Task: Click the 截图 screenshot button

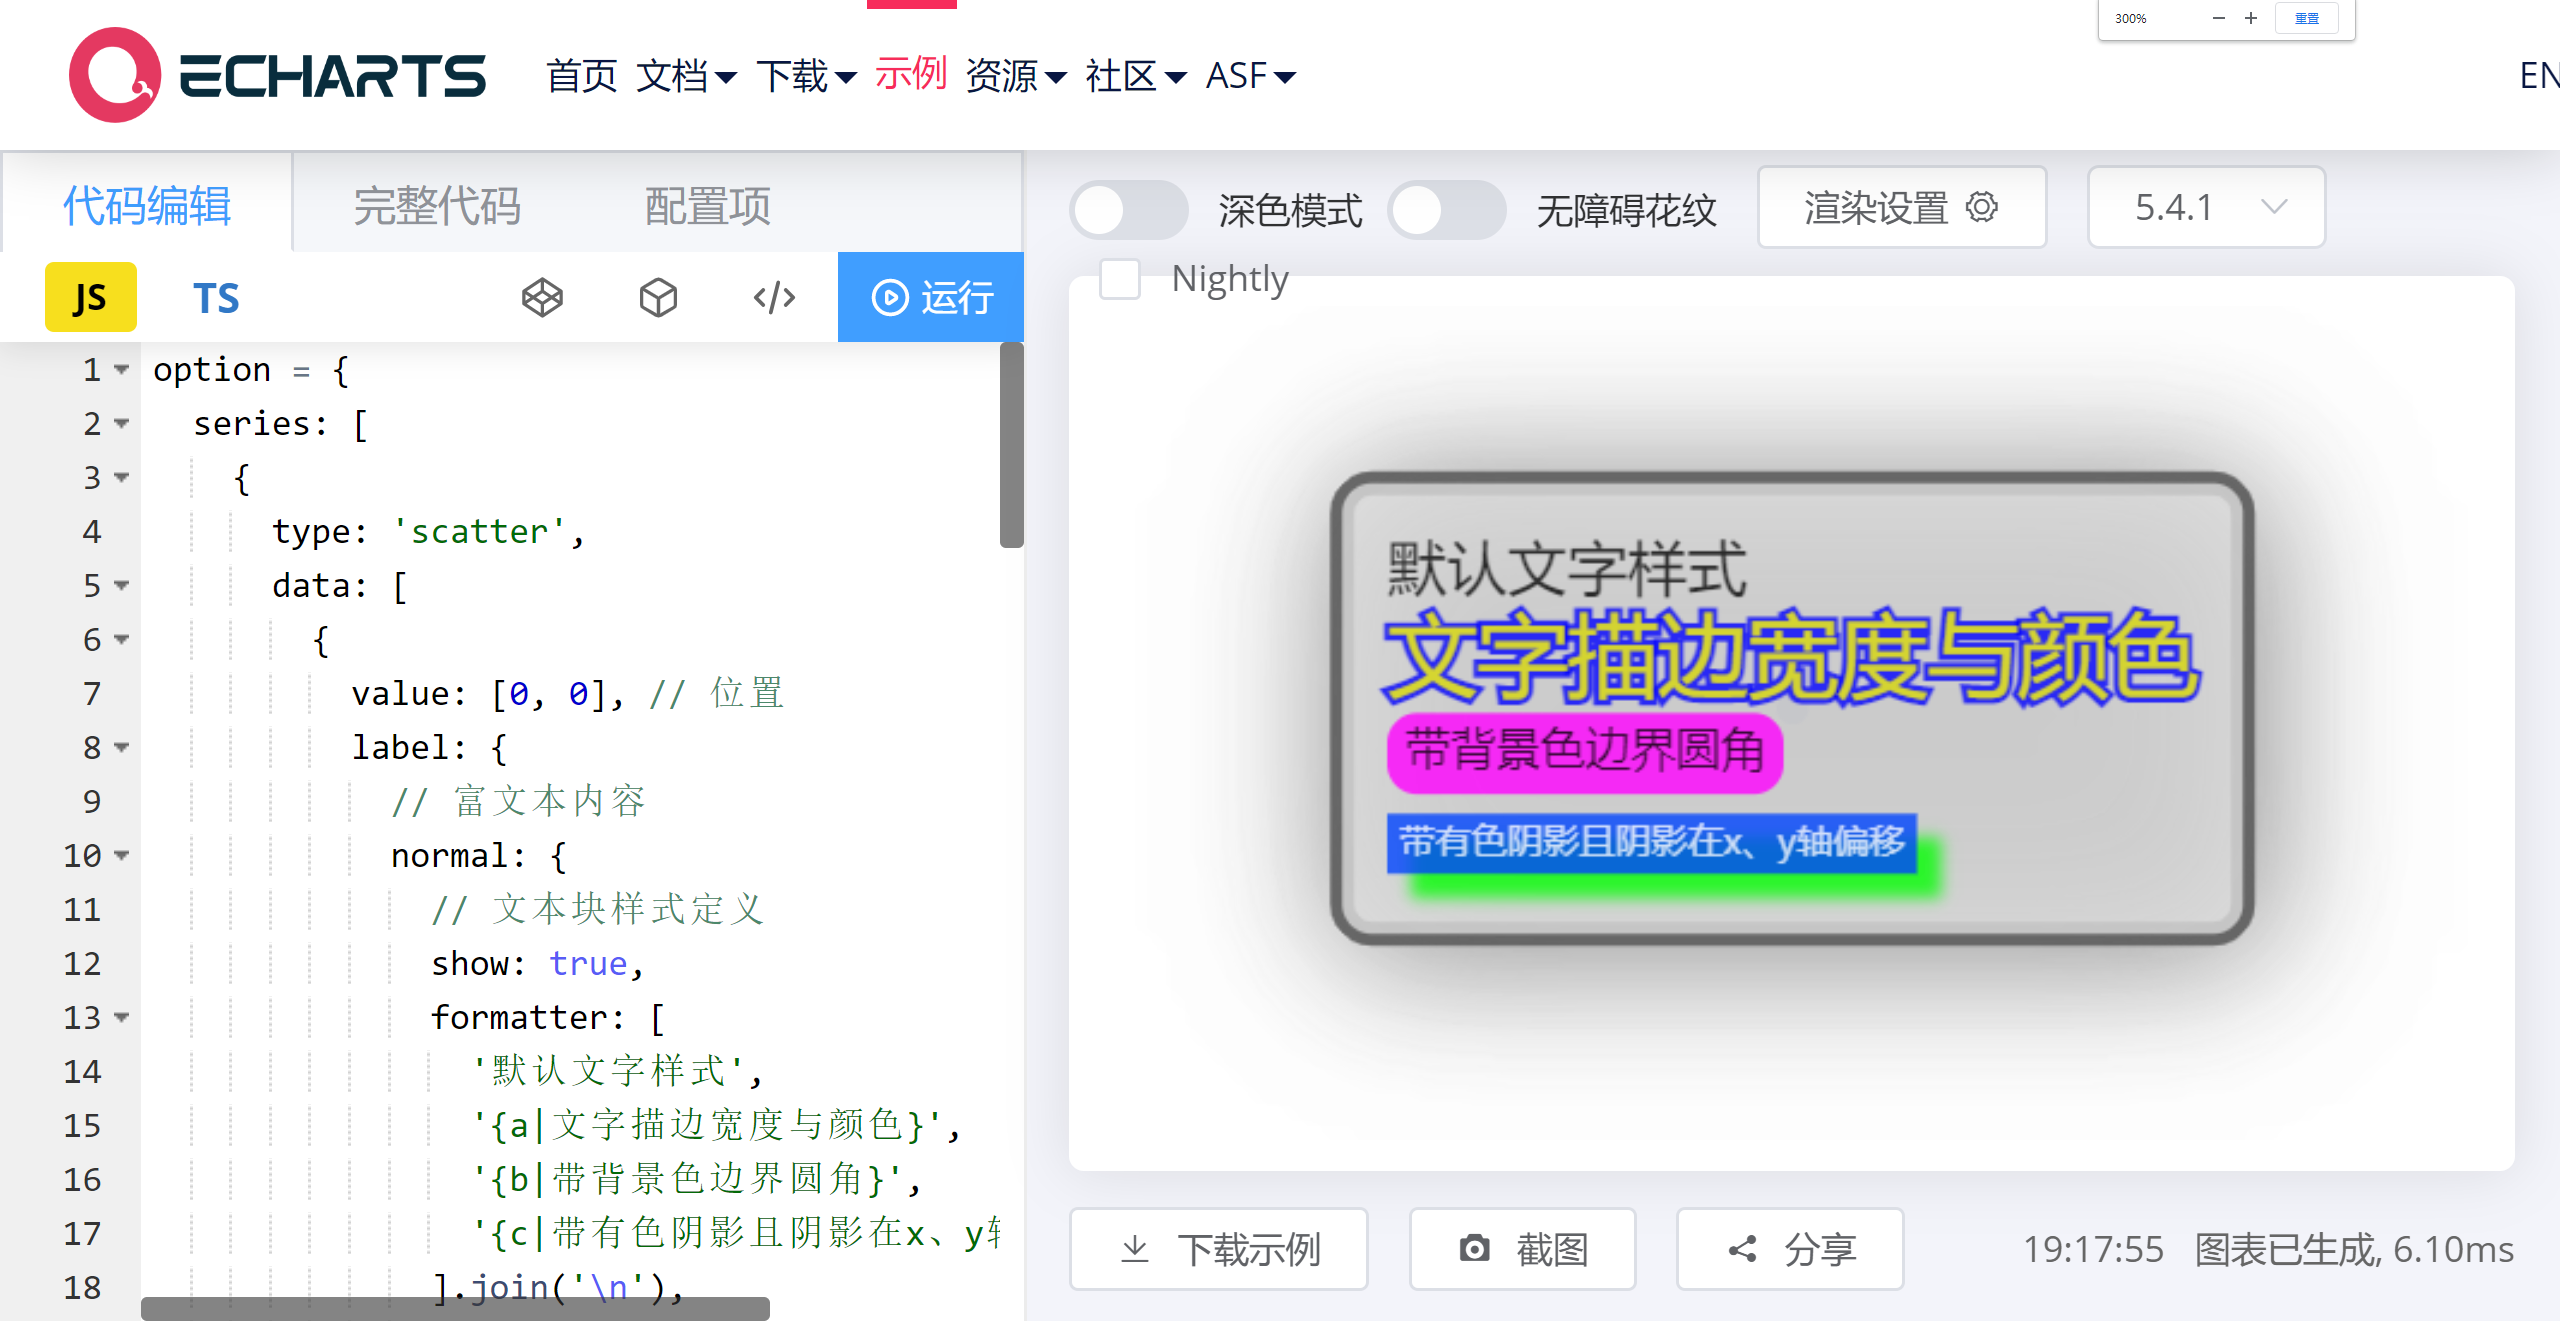Action: [x=1523, y=1249]
